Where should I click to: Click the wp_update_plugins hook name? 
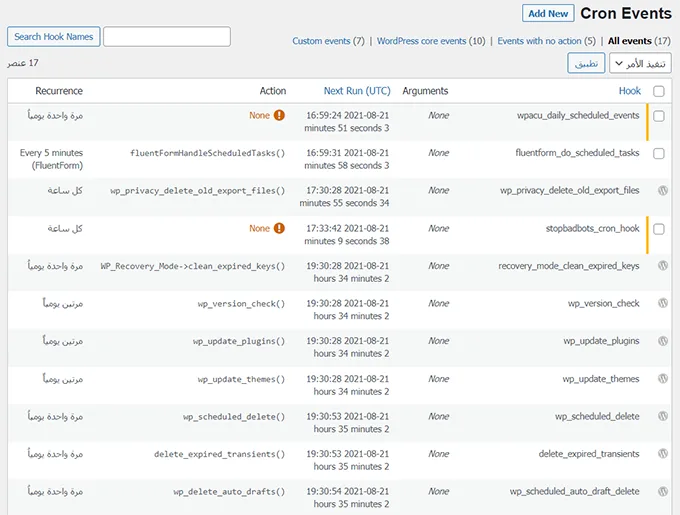(x=601, y=341)
